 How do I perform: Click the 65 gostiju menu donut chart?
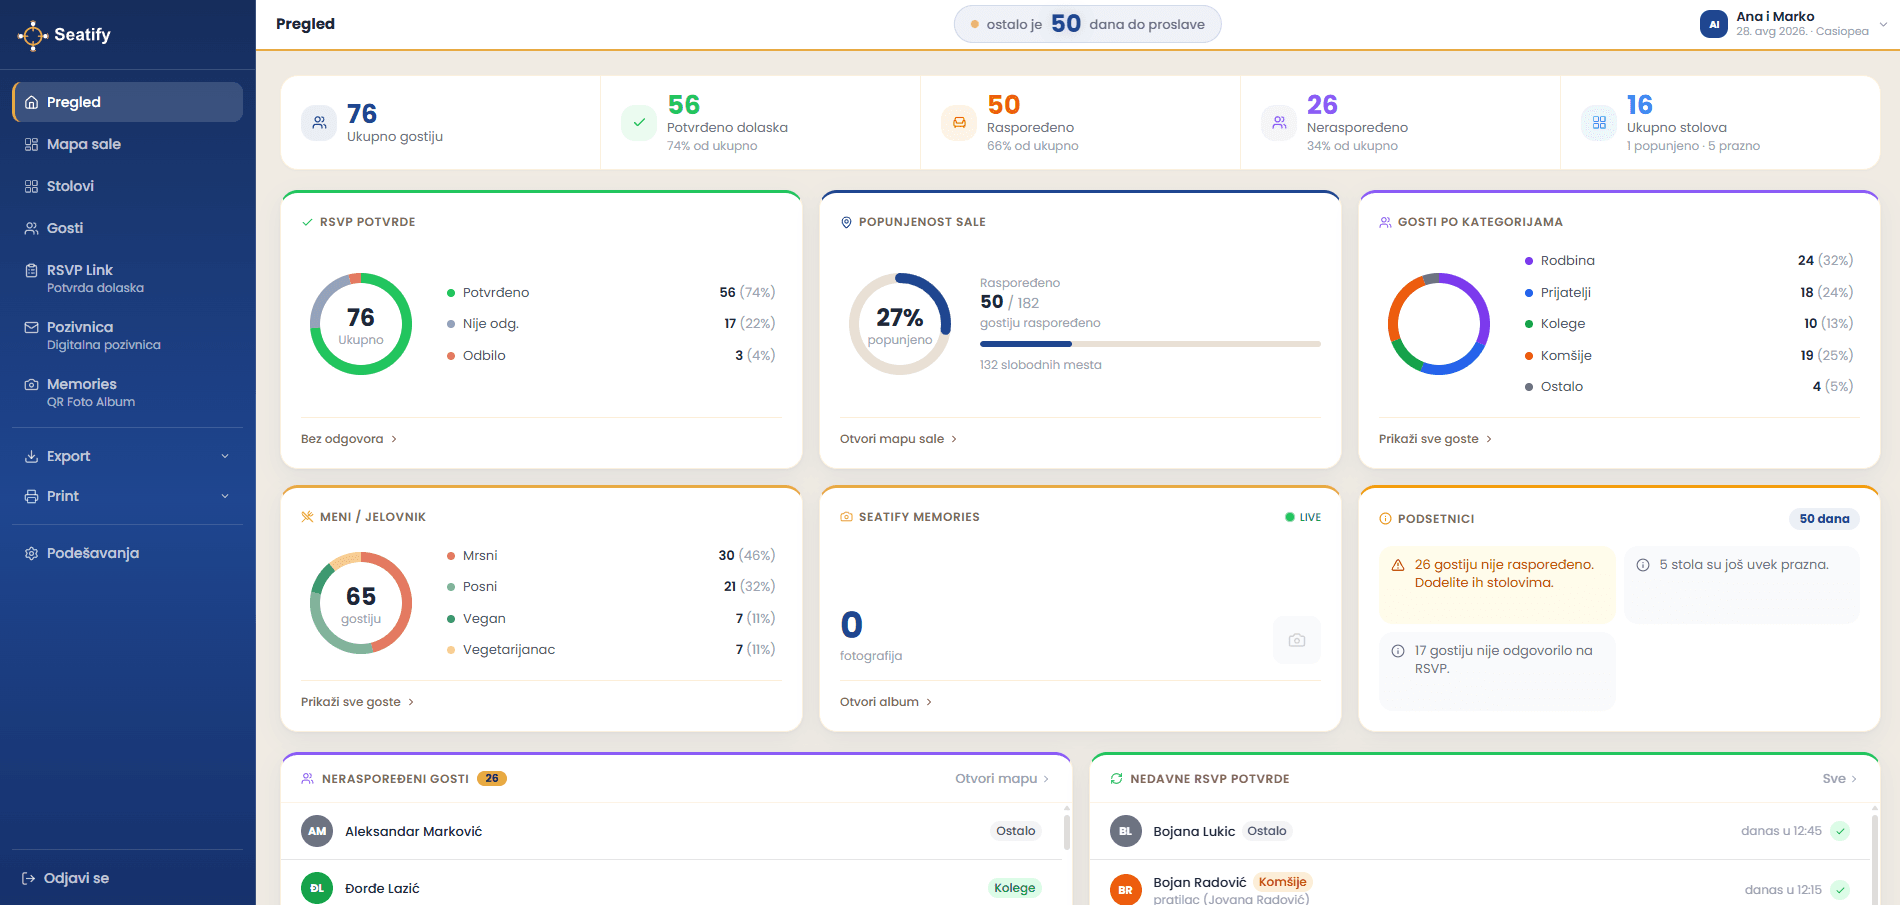click(361, 603)
